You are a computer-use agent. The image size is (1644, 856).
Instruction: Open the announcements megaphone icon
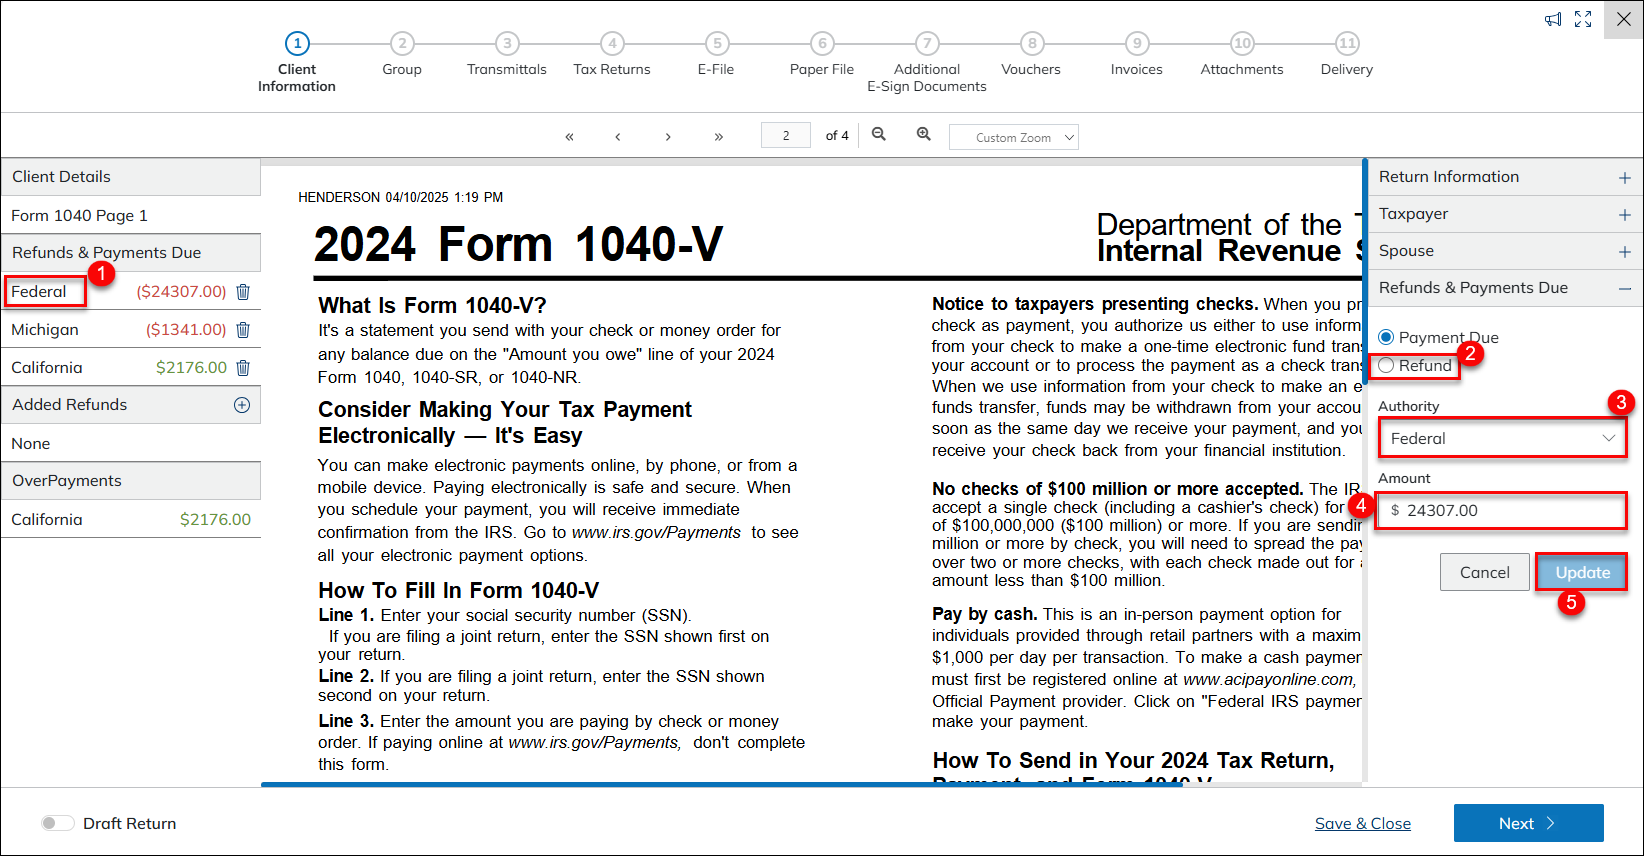1553,19
